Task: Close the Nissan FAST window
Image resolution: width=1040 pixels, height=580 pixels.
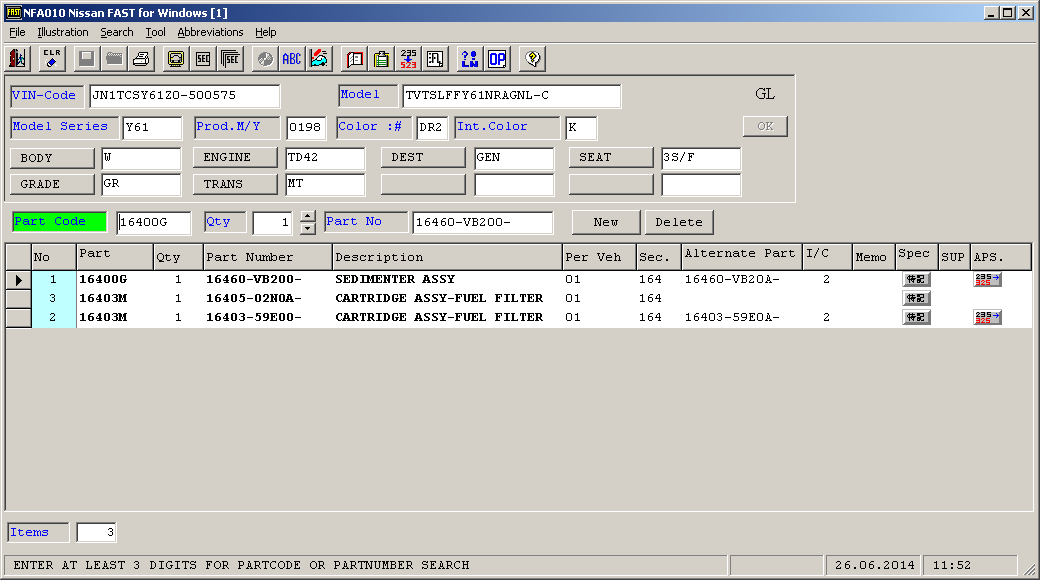Action: coord(1025,13)
